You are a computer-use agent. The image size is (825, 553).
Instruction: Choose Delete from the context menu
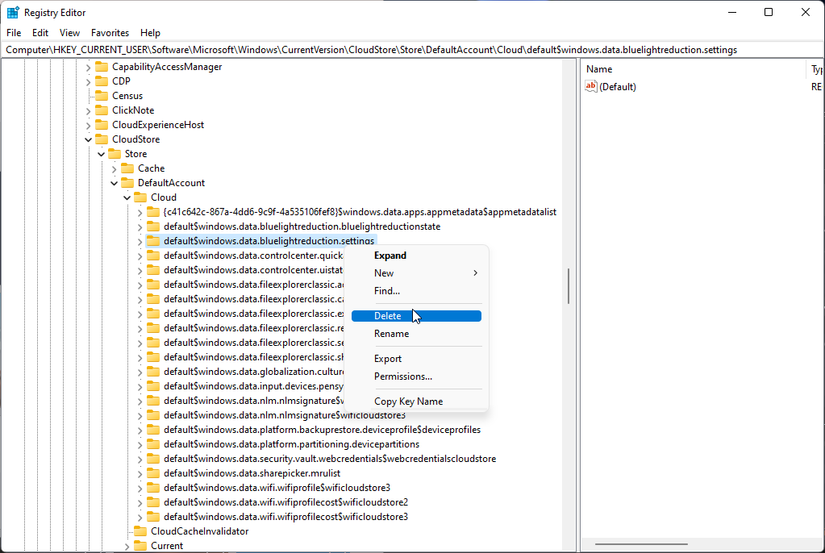pos(416,316)
